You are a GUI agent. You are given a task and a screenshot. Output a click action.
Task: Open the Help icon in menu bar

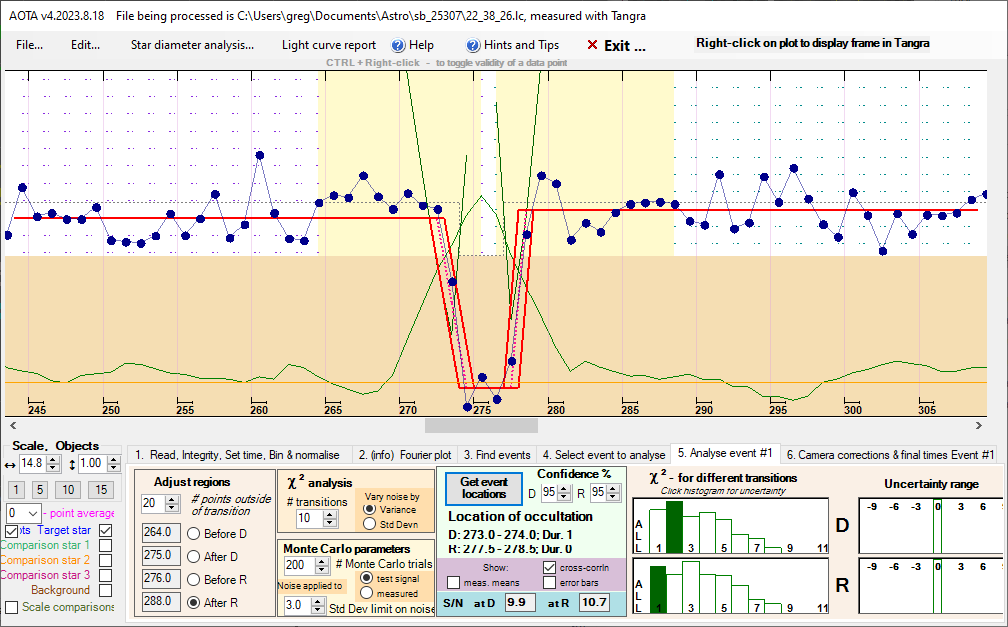(x=398, y=45)
